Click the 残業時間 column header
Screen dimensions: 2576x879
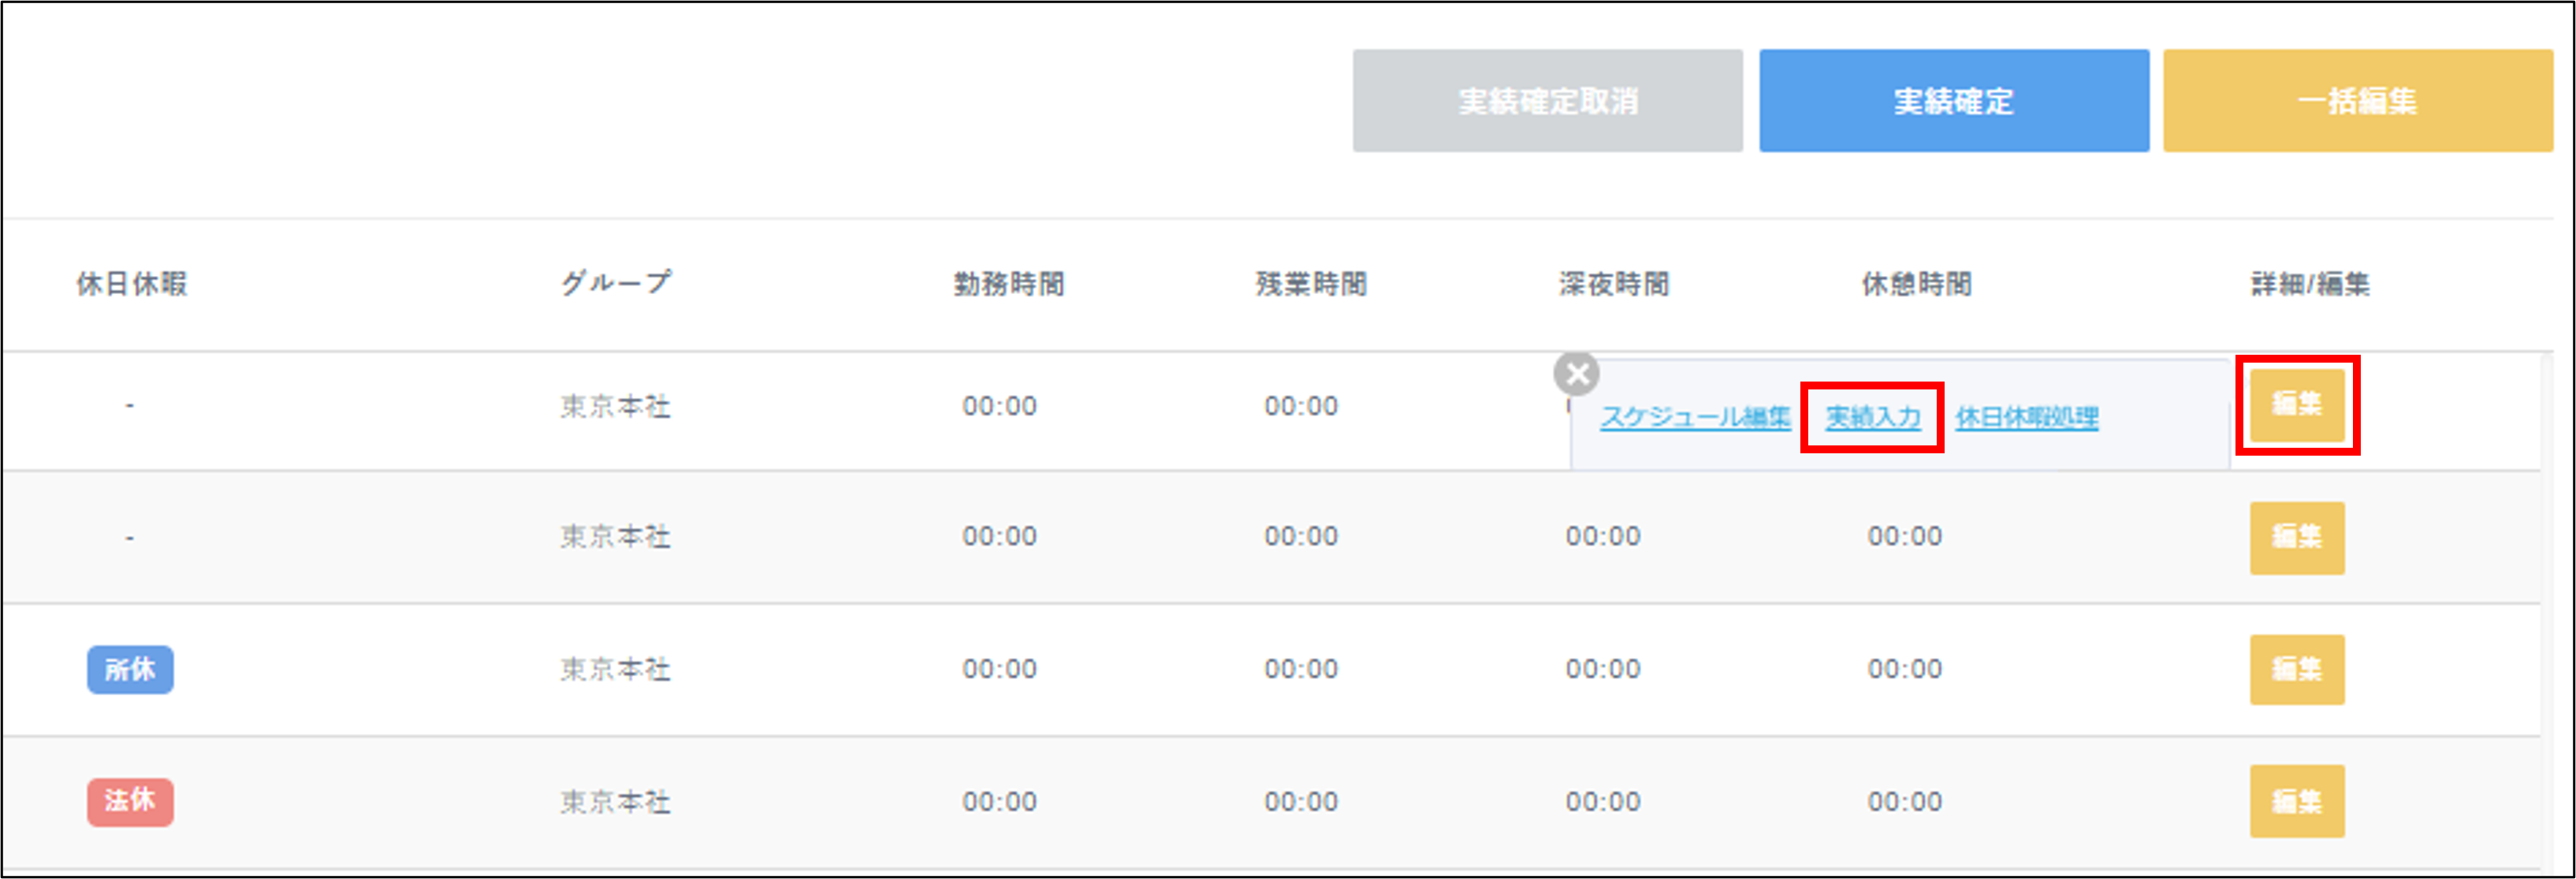click(x=1310, y=284)
